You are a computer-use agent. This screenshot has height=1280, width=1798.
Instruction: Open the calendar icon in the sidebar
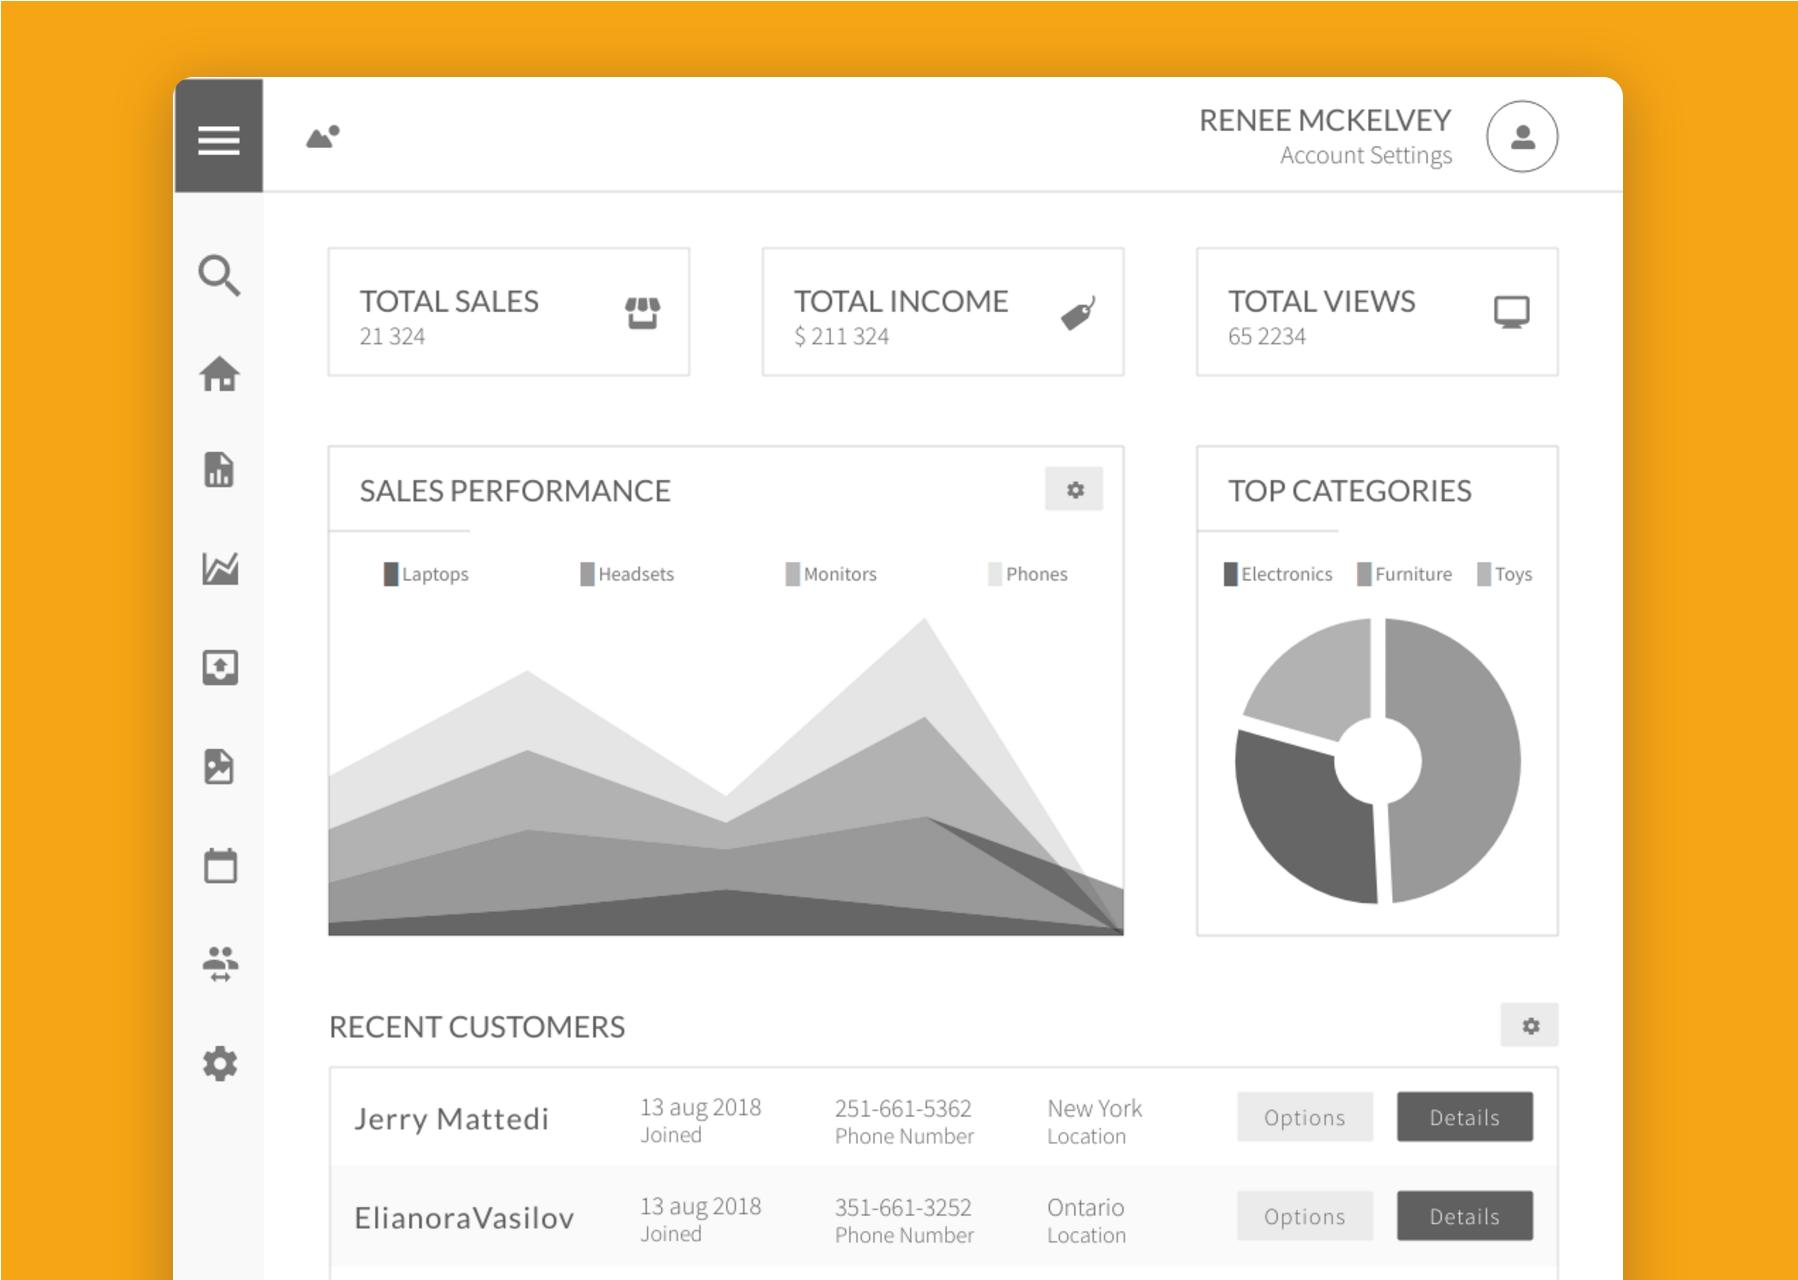(219, 866)
